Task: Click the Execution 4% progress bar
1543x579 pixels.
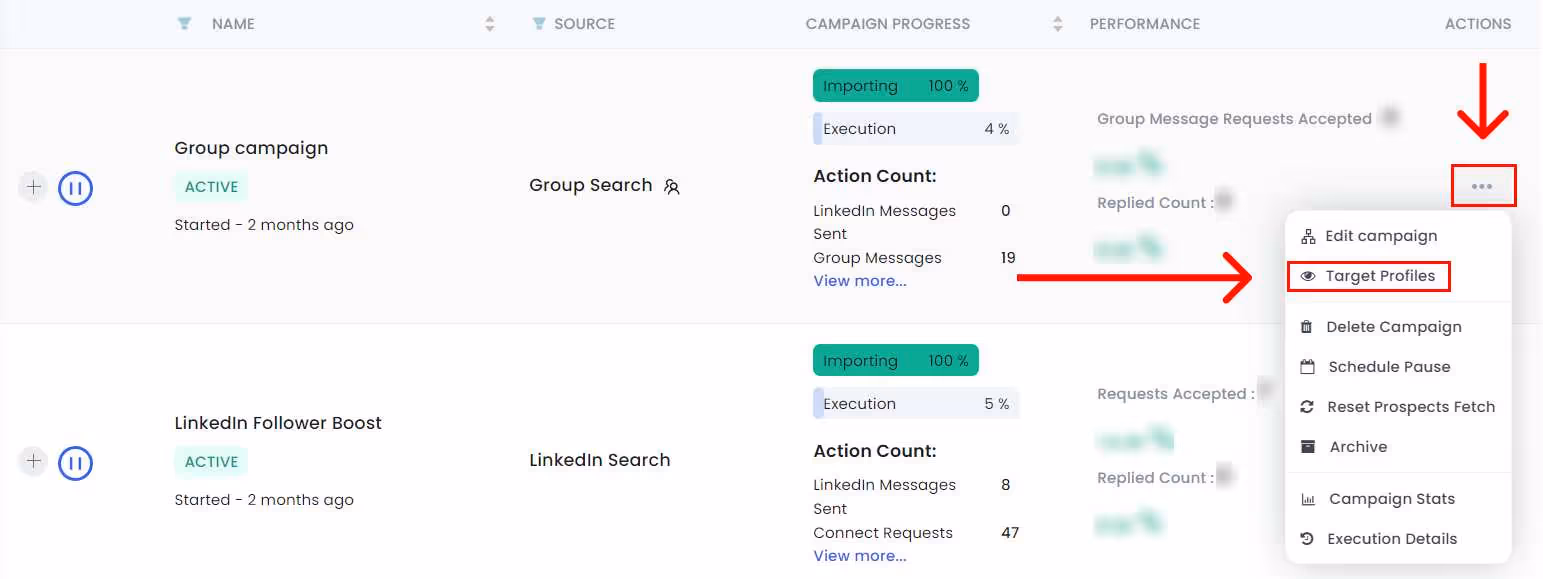Action: tap(915, 128)
